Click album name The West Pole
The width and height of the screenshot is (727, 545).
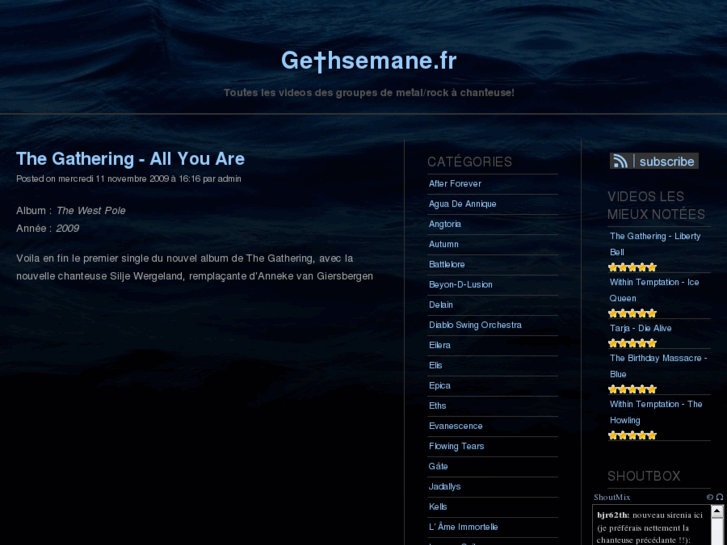point(91,211)
